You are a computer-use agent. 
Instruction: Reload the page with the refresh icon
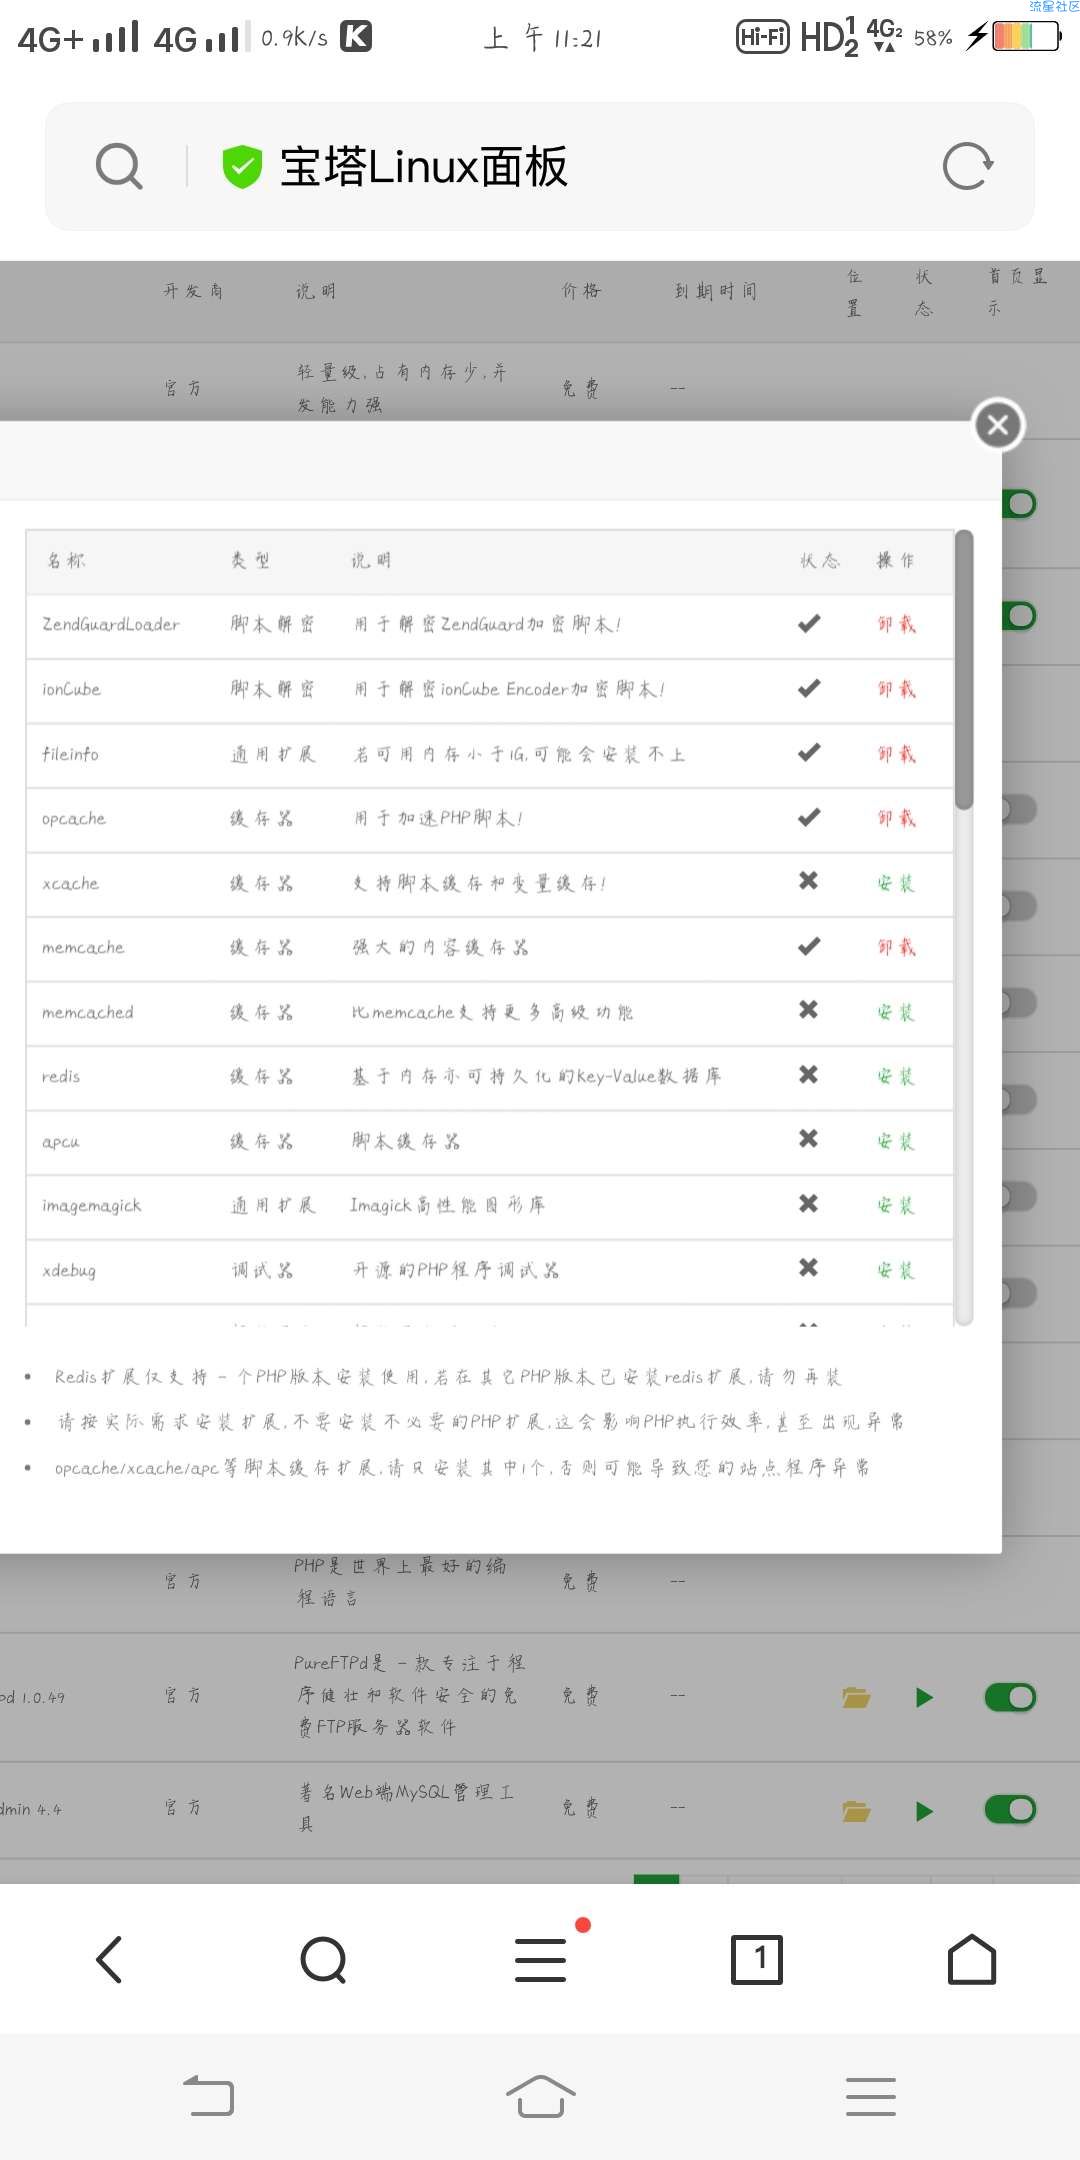968,166
